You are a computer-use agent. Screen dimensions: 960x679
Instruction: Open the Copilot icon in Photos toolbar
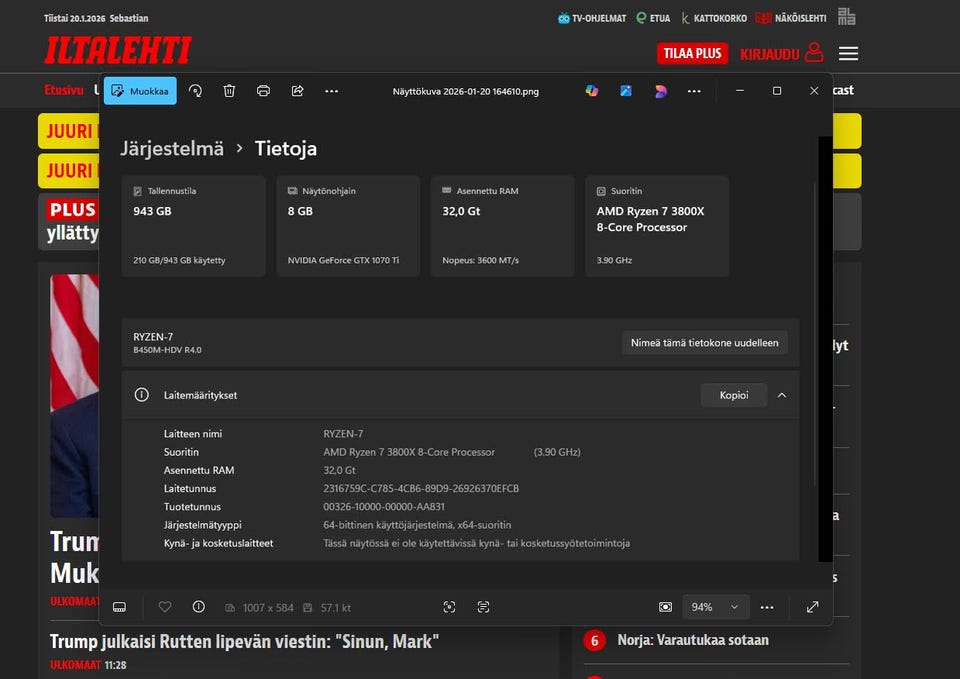592,91
